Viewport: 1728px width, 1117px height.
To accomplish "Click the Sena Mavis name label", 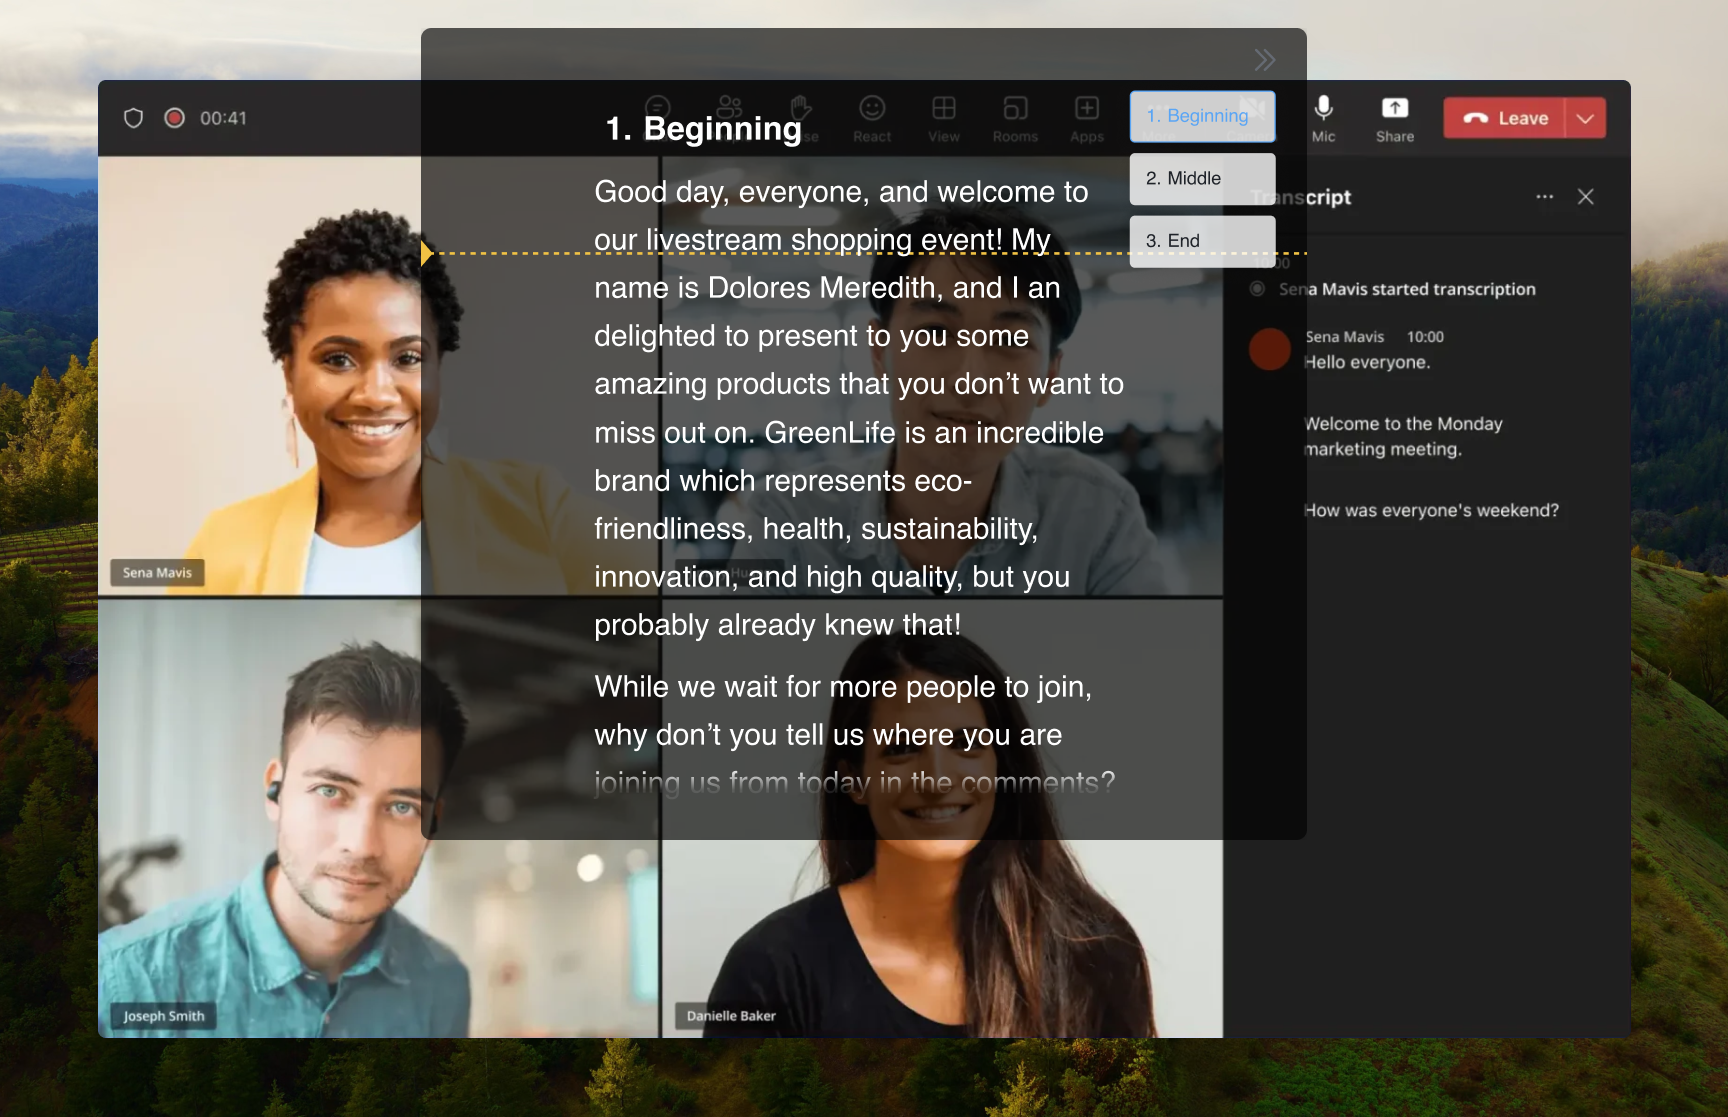I will point(157,573).
